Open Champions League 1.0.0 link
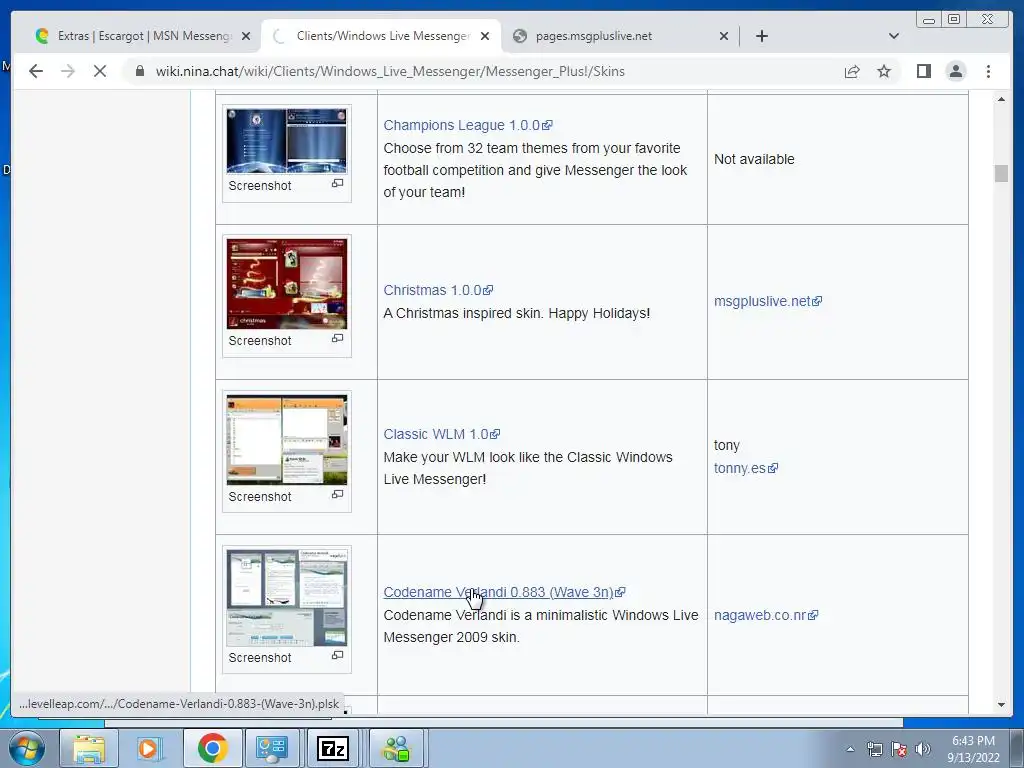1024x768 pixels. click(468, 125)
